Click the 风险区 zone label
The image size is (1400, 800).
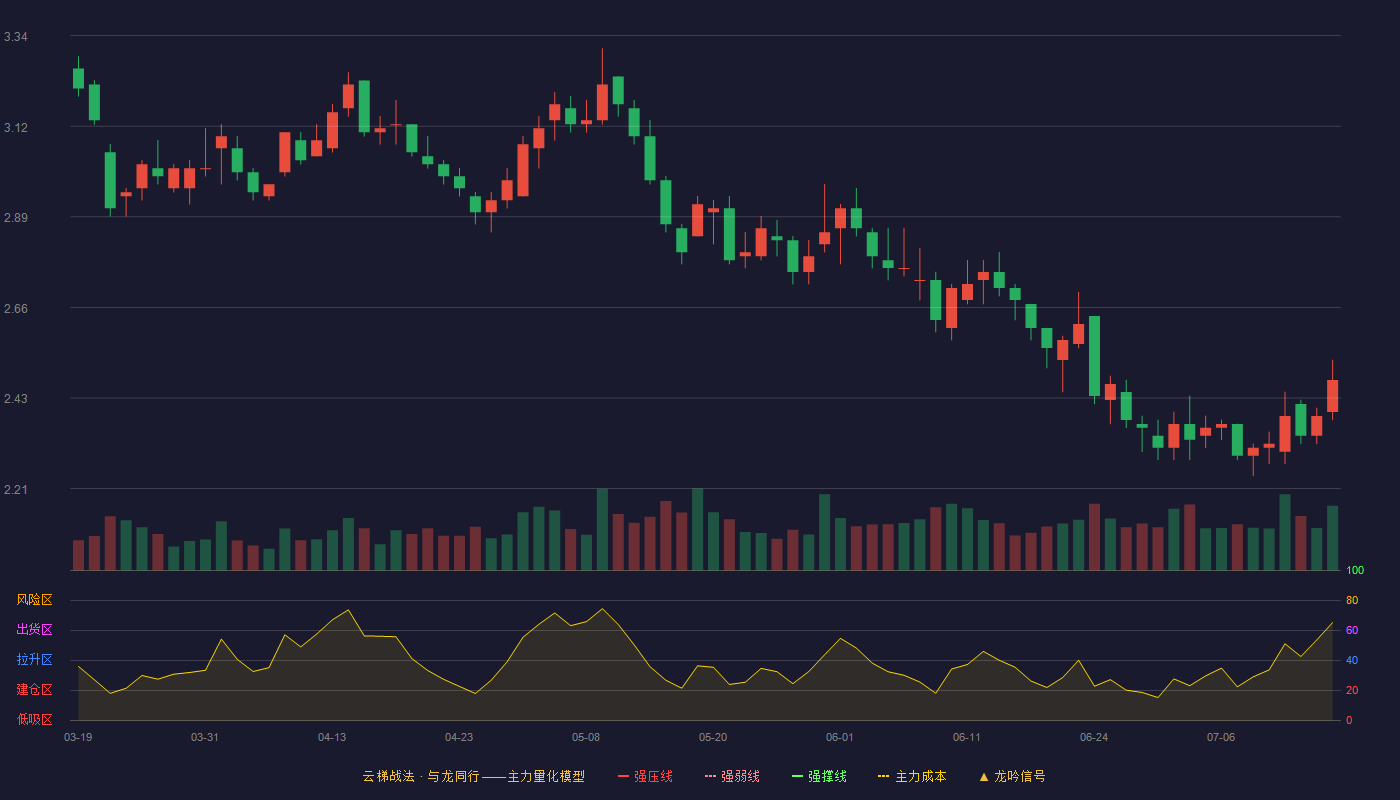34,600
